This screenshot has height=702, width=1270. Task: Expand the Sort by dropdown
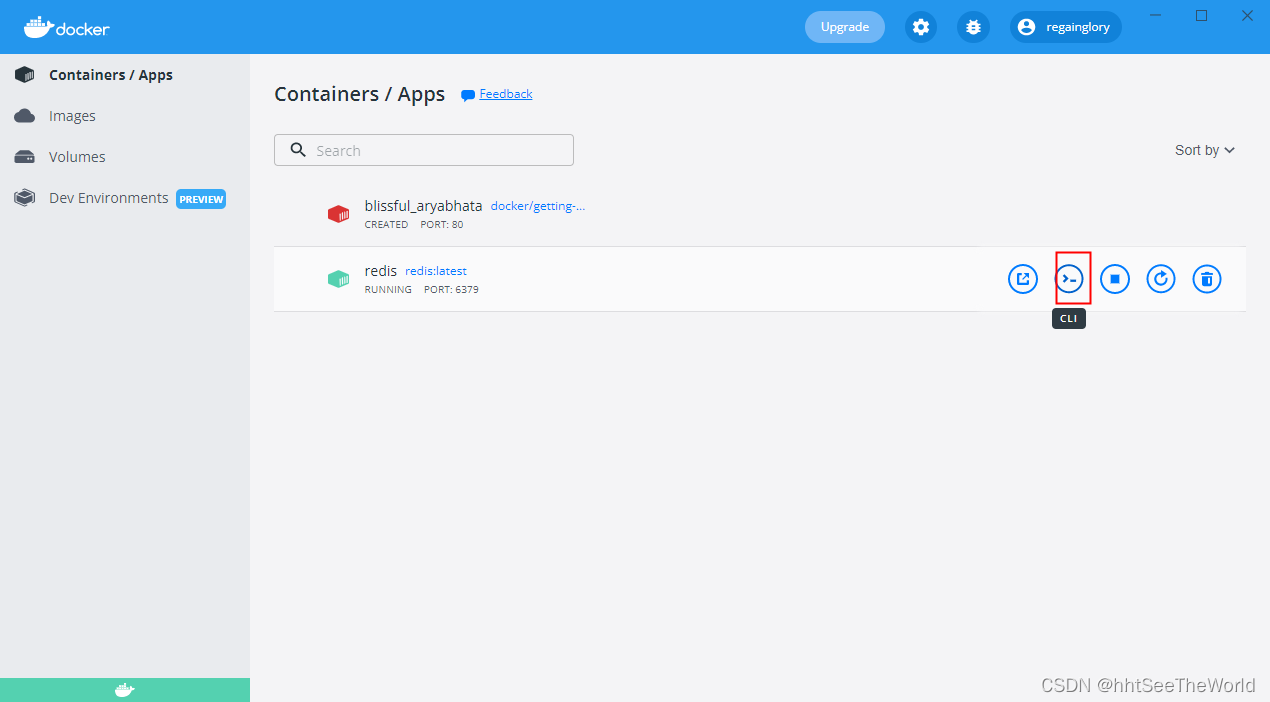tap(1205, 150)
